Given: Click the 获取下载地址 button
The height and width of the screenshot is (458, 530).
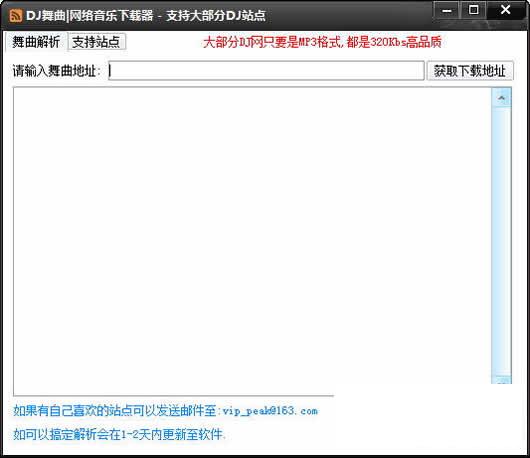Looking at the screenshot, I should [470, 71].
